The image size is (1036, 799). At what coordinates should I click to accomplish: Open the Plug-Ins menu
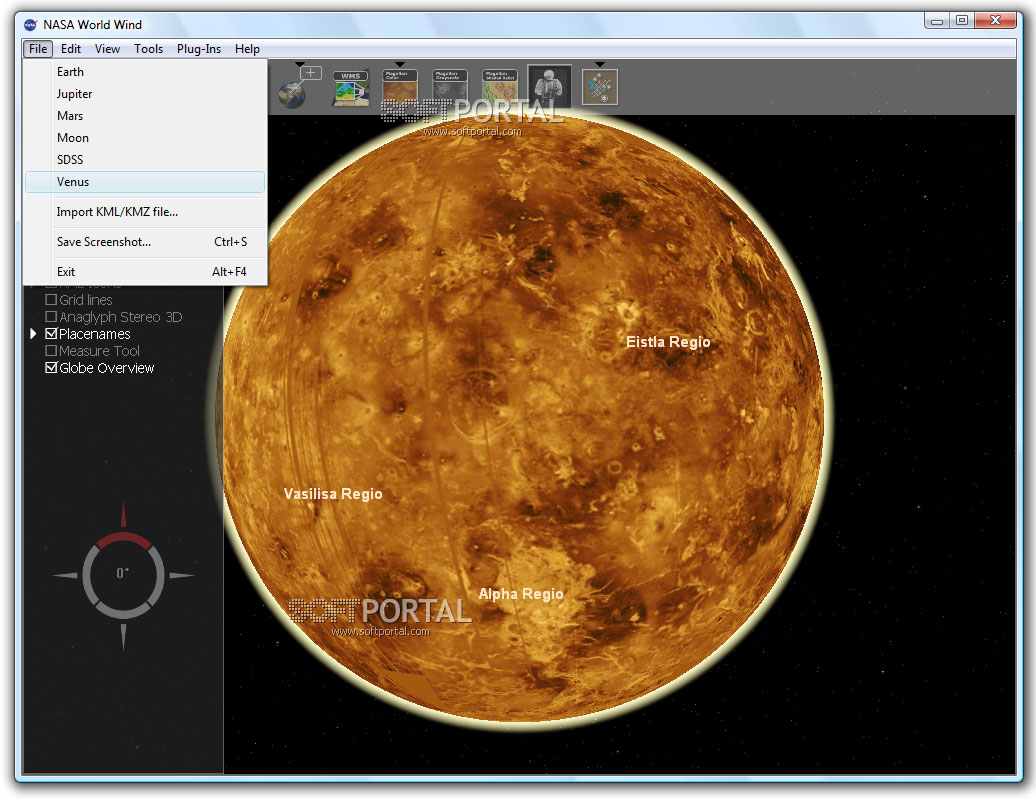(198, 49)
